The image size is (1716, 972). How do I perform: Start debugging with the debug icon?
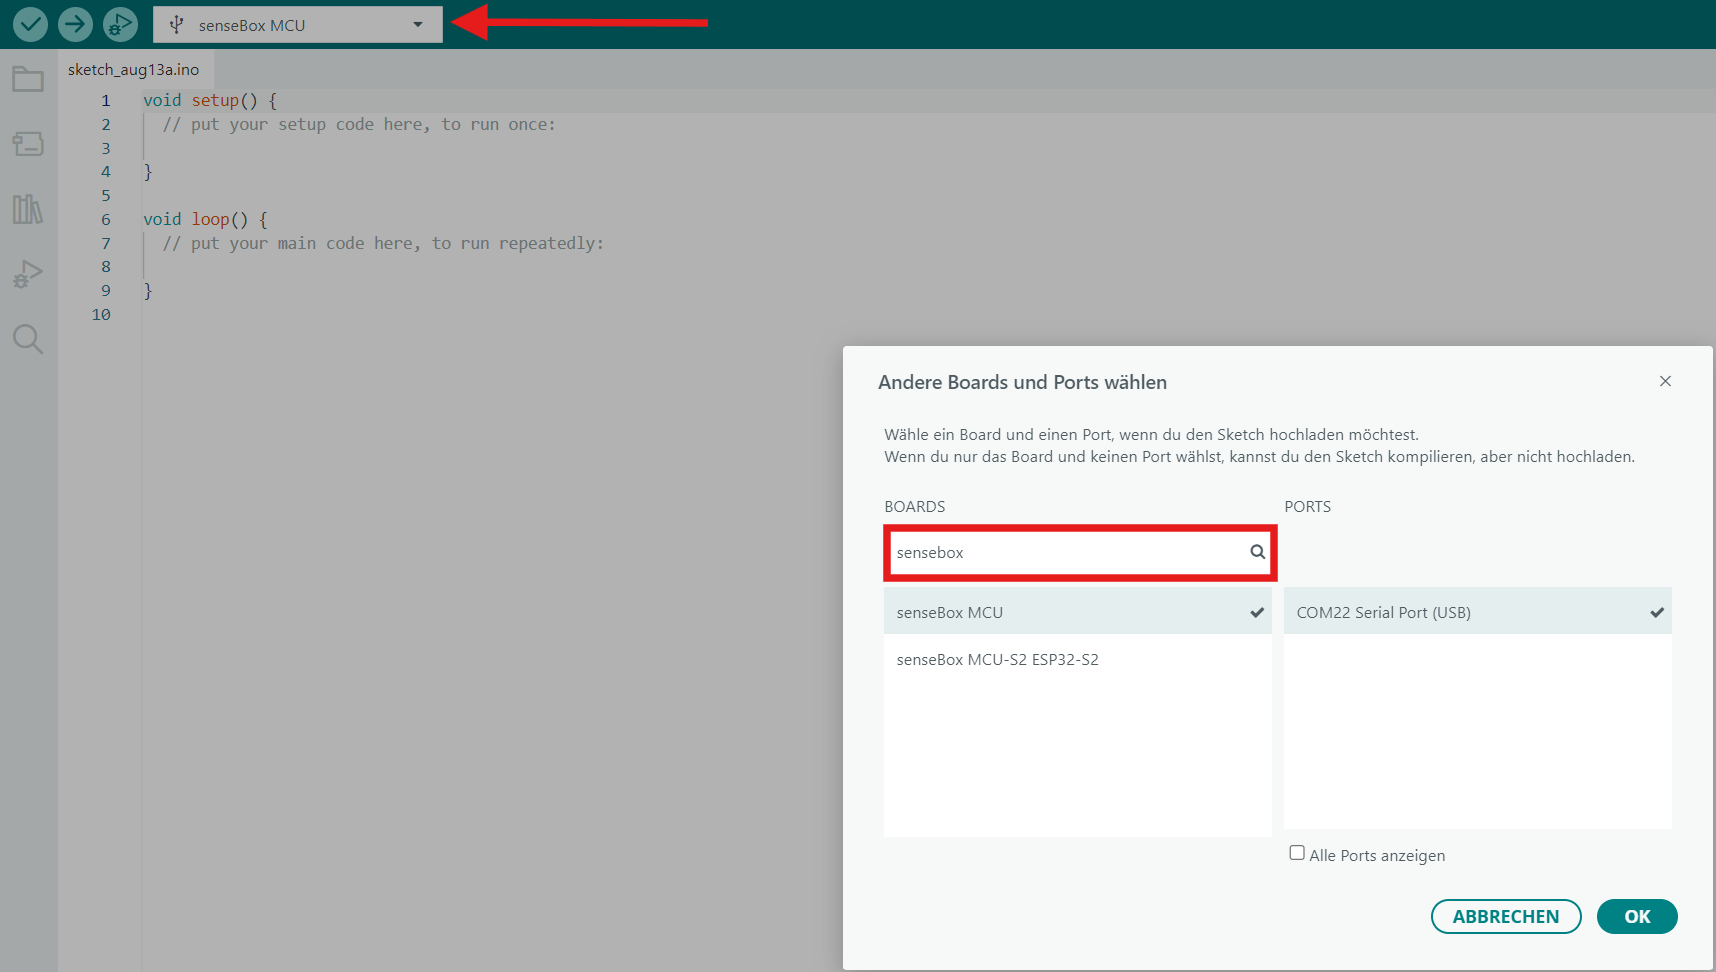point(120,24)
